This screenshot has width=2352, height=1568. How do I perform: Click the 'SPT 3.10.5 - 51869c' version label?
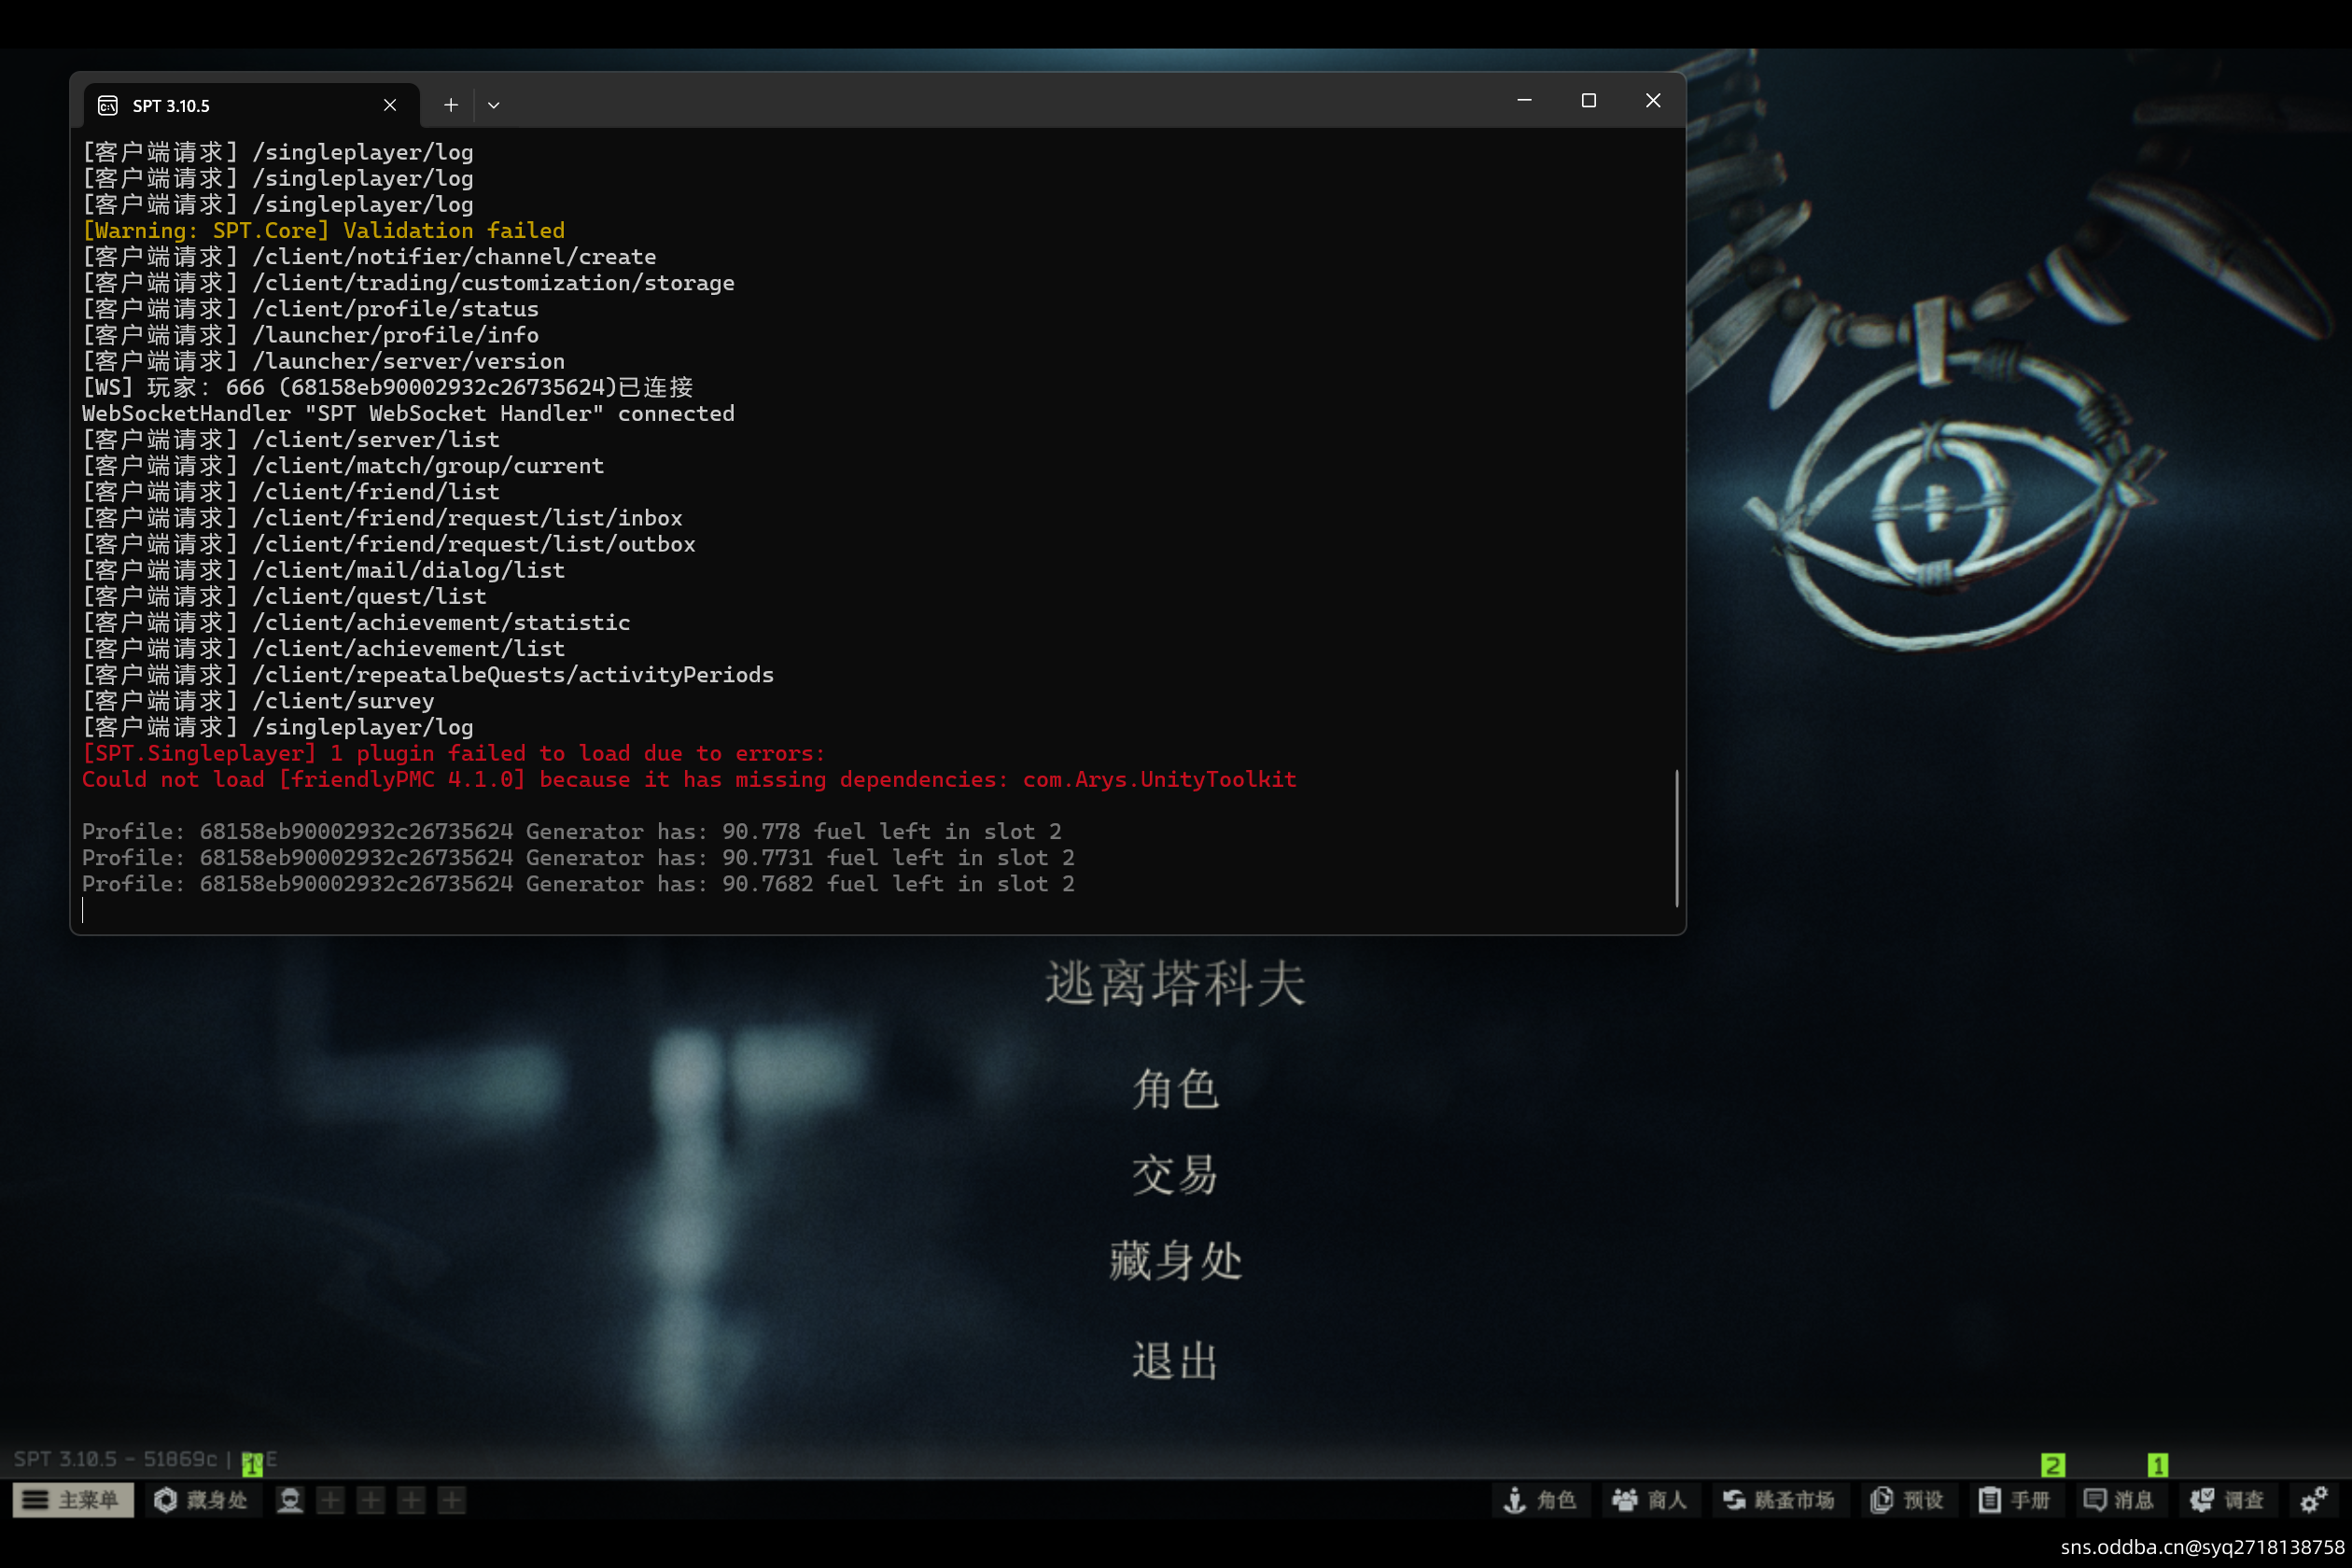(115, 1459)
